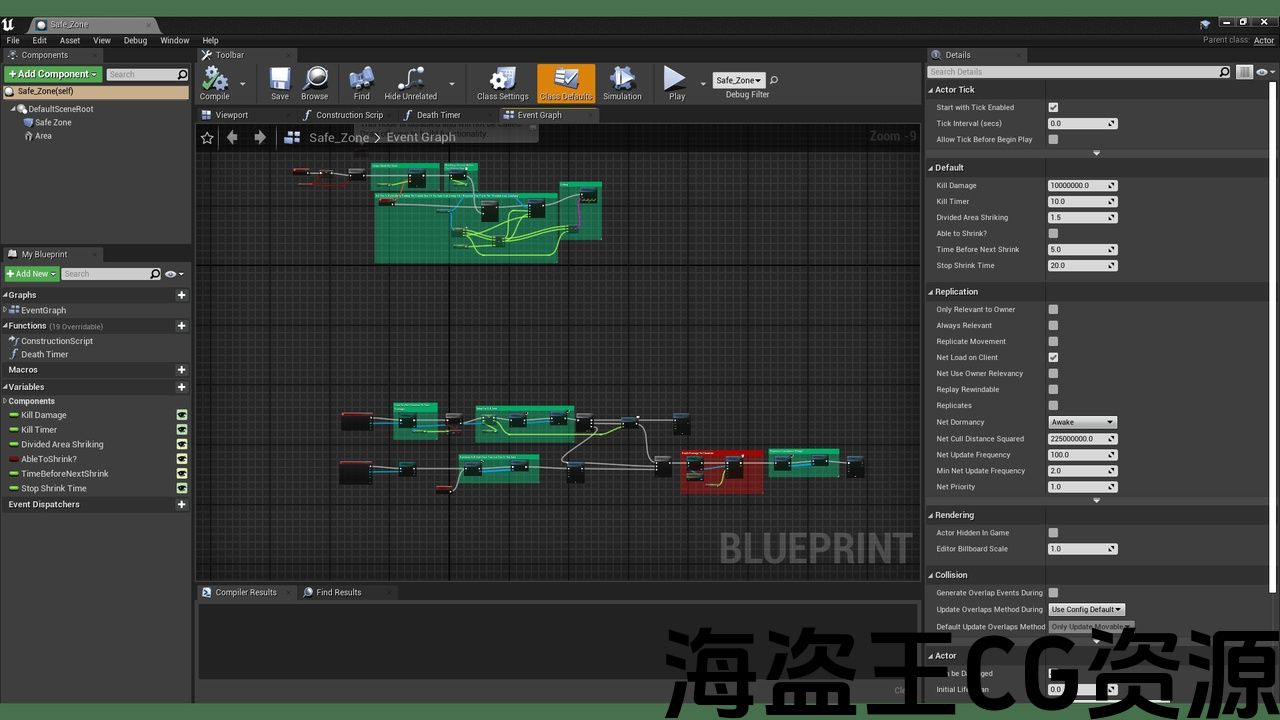Open the Asset menu
Image resolution: width=1280 pixels, height=720 pixels.
click(69, 40)
